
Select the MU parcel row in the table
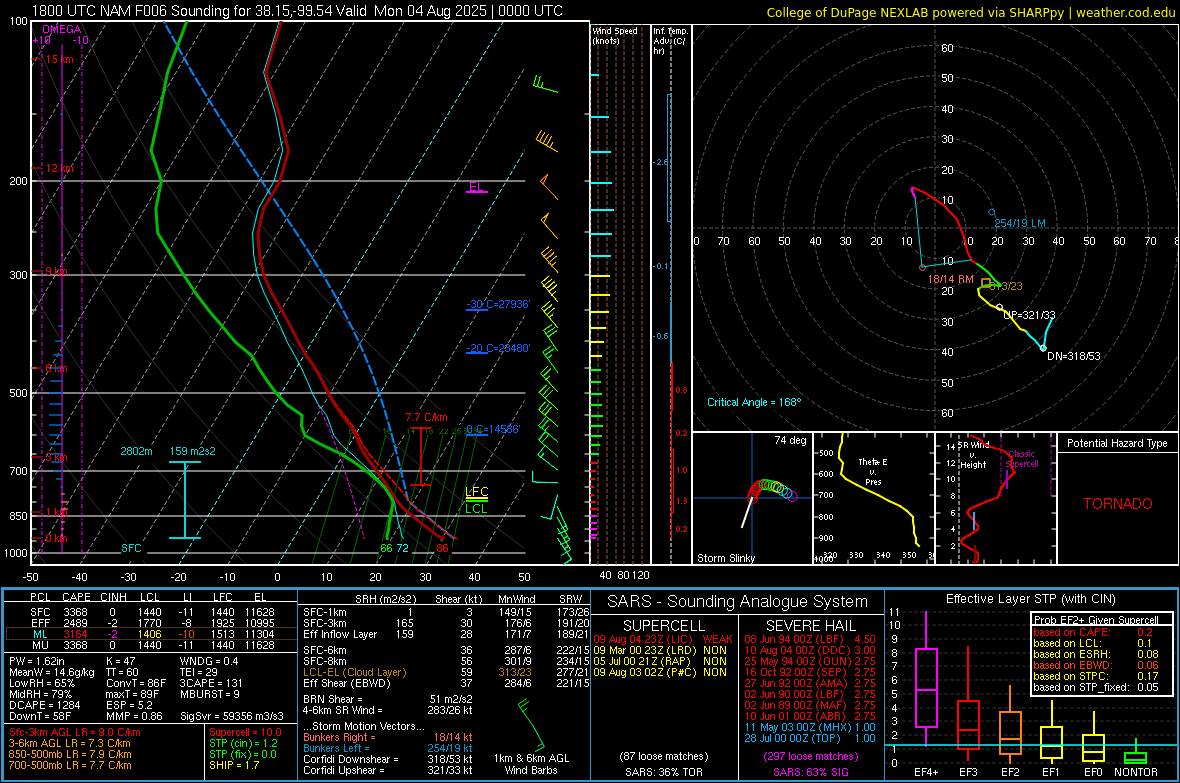(151, 645)
